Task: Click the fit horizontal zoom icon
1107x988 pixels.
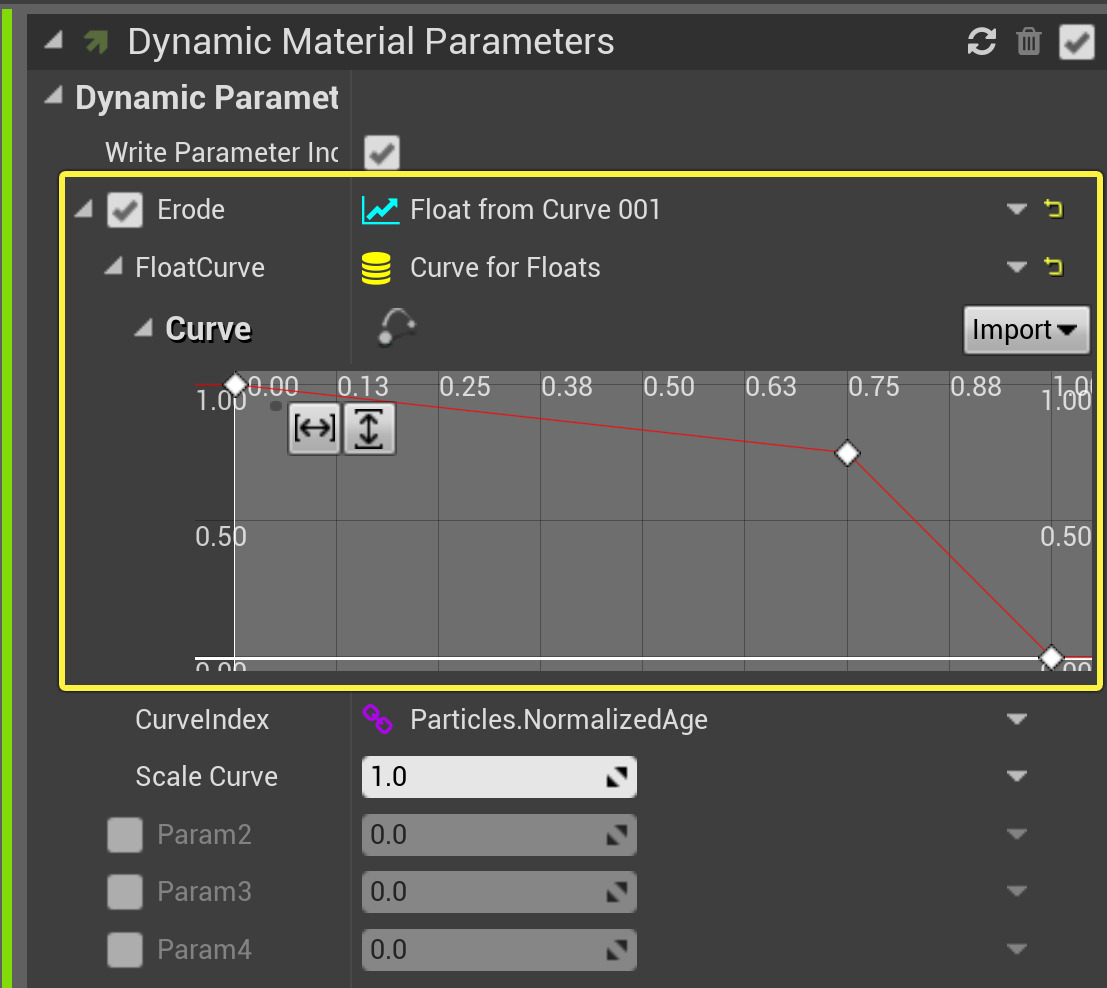Action: tap(314, 429)
